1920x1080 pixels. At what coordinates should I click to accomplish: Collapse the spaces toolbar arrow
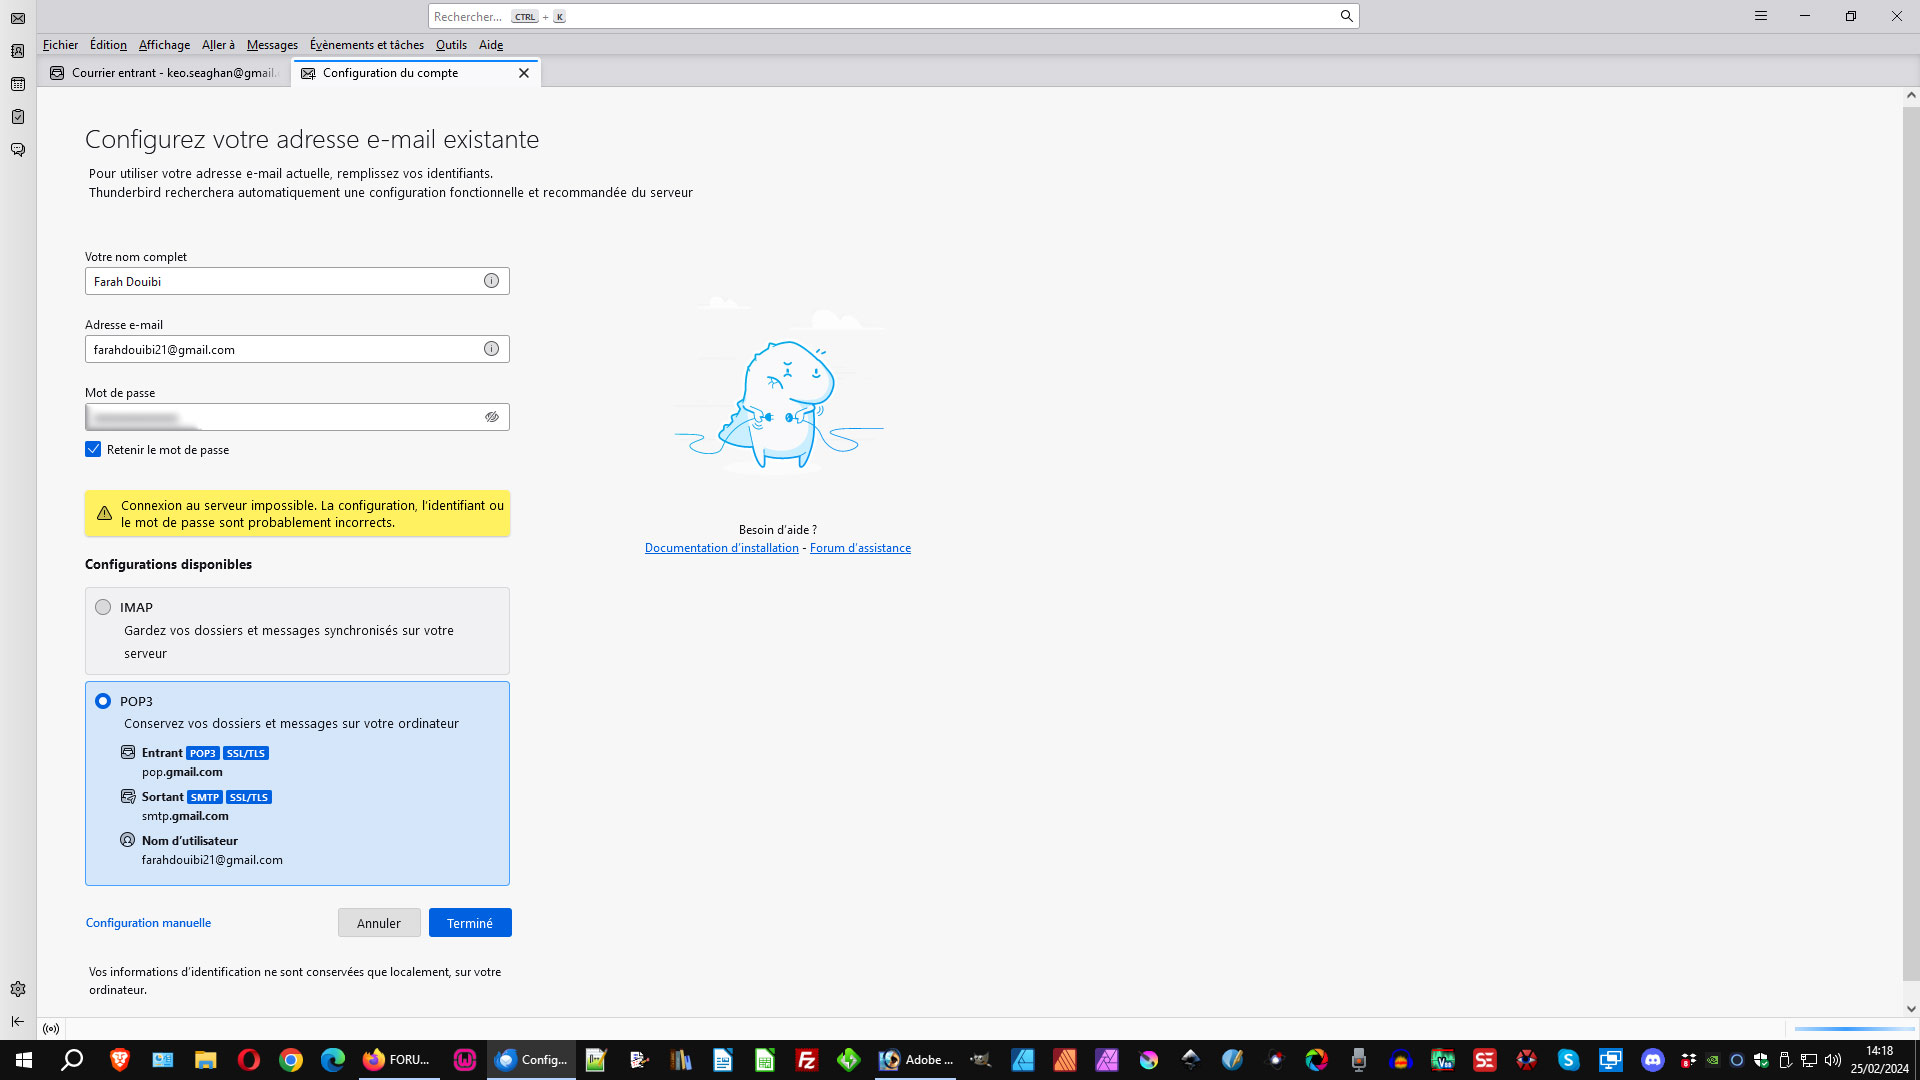tap(18, 1021)
